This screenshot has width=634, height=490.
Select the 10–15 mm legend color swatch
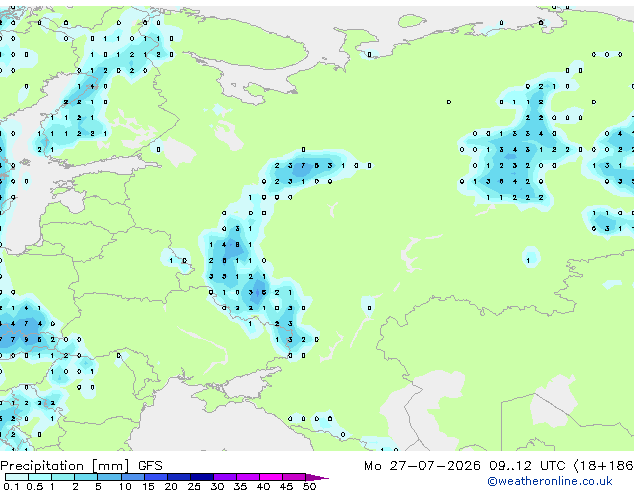133,477
